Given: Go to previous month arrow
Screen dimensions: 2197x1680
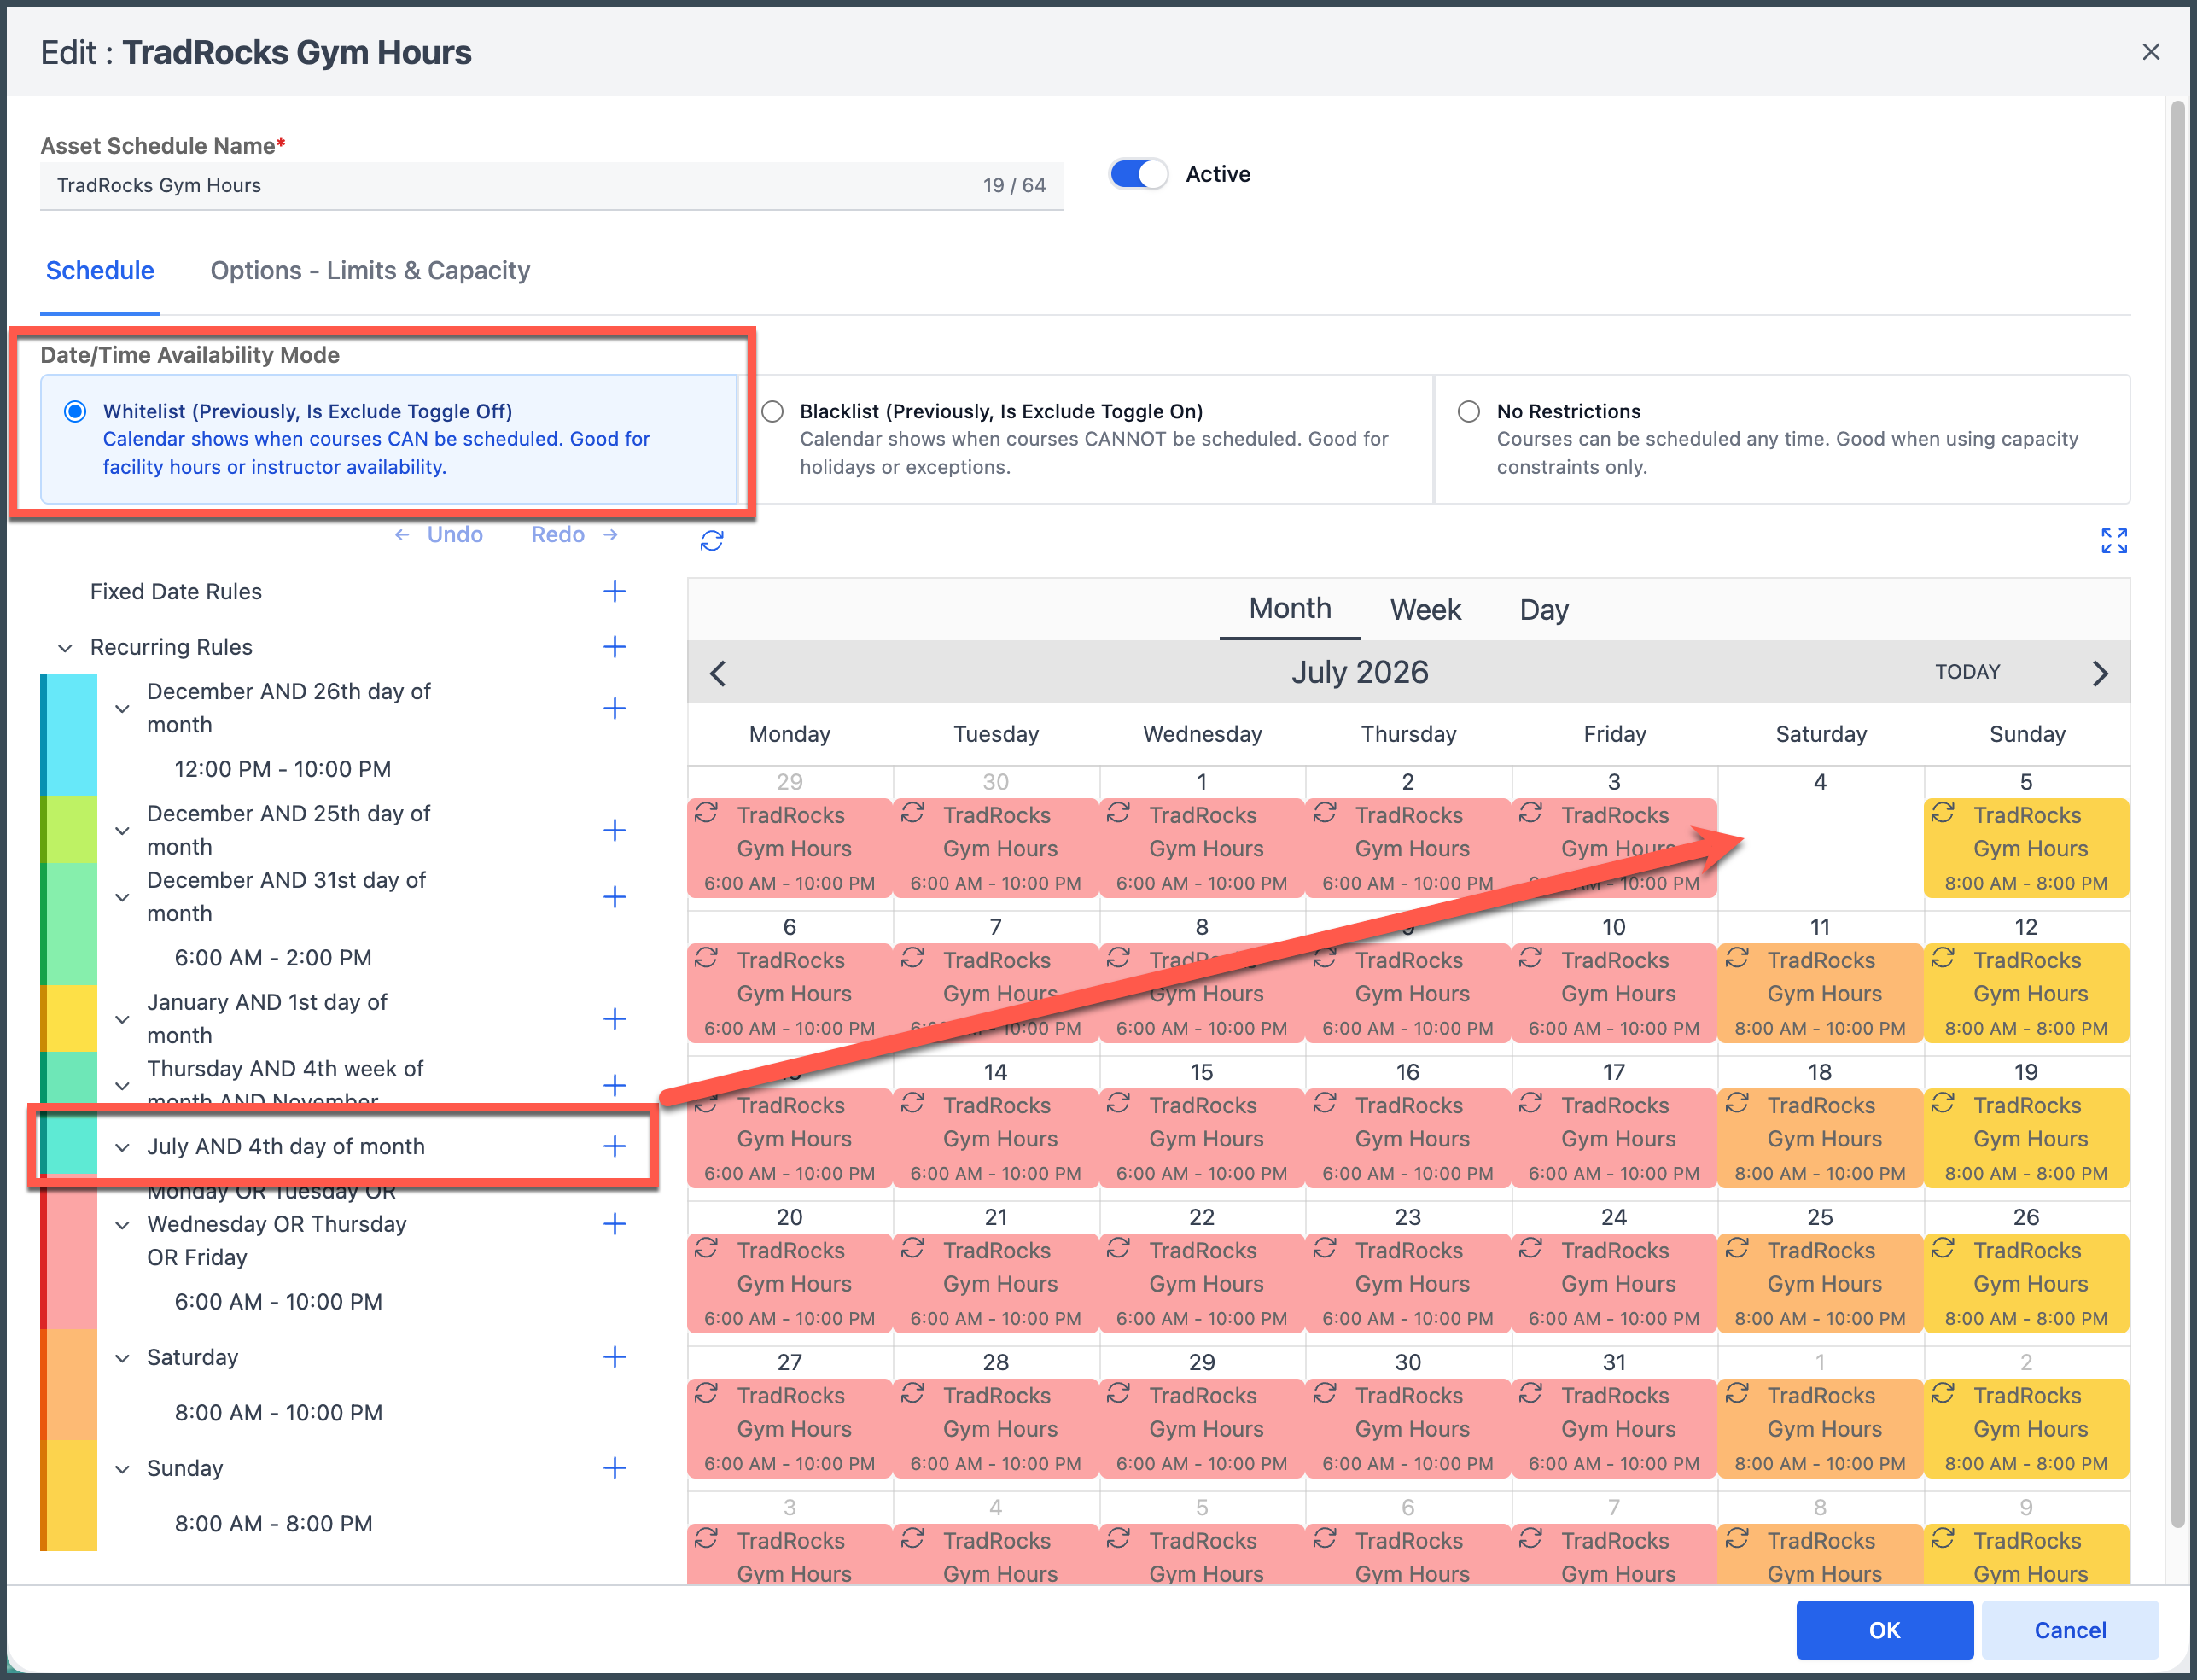Looking at the screenshot, I should 717,673.
